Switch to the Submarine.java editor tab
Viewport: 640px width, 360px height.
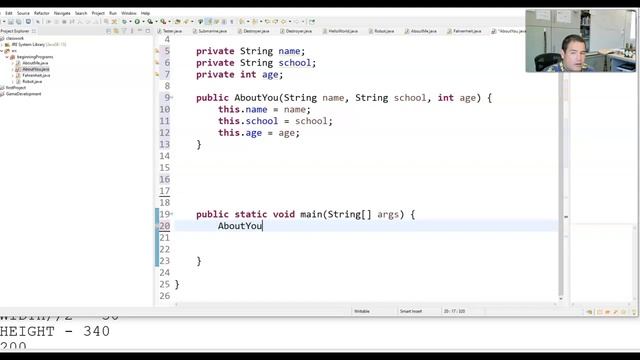(210, 31)
